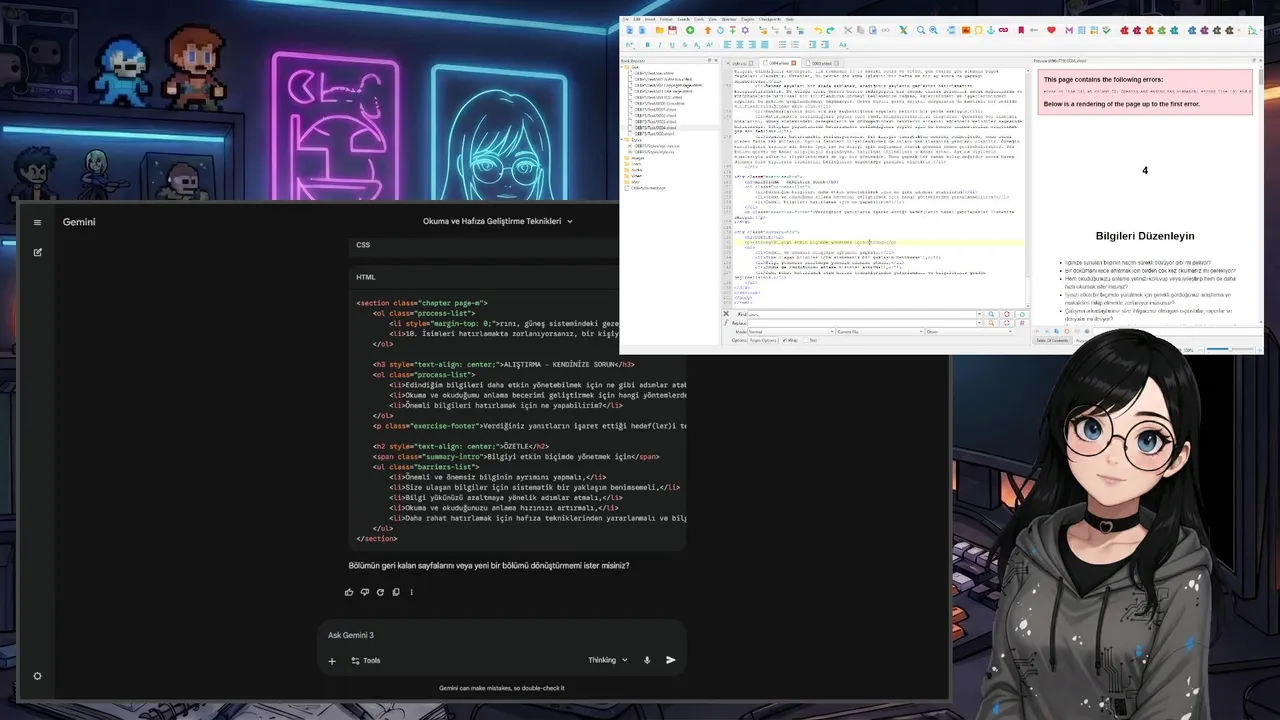
Task: Click Save icon in Sigil toolbar
Action: coord(672,30)
